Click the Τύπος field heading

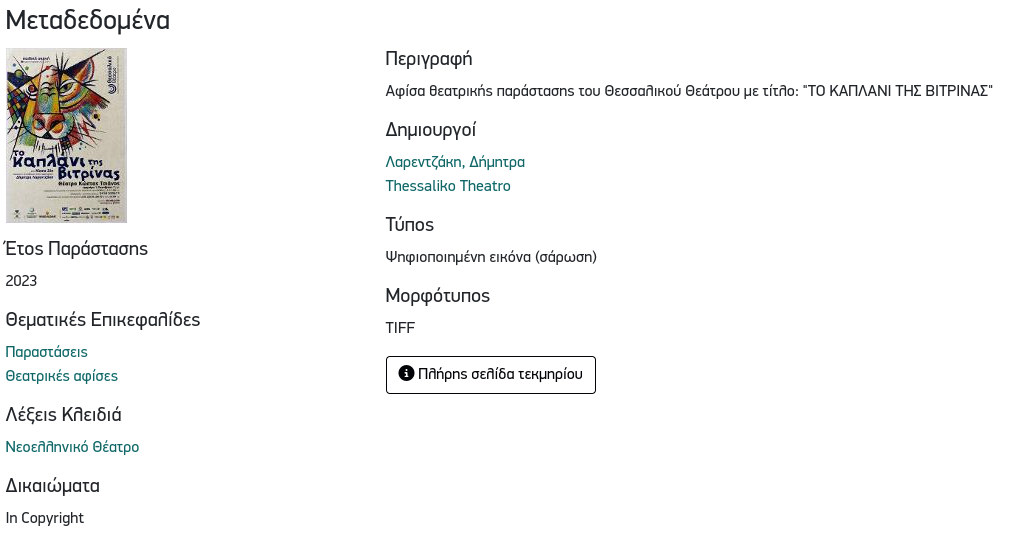[410, 225]
